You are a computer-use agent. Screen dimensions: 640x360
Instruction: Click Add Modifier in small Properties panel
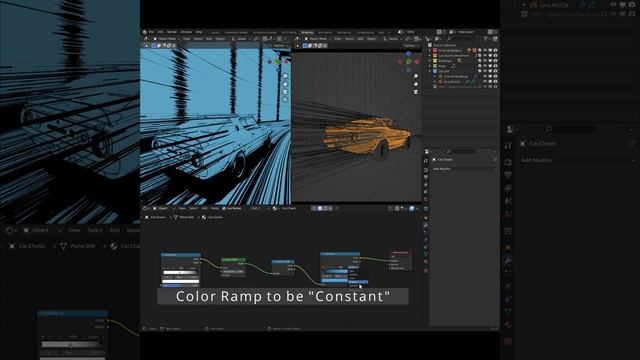[464, 169]
